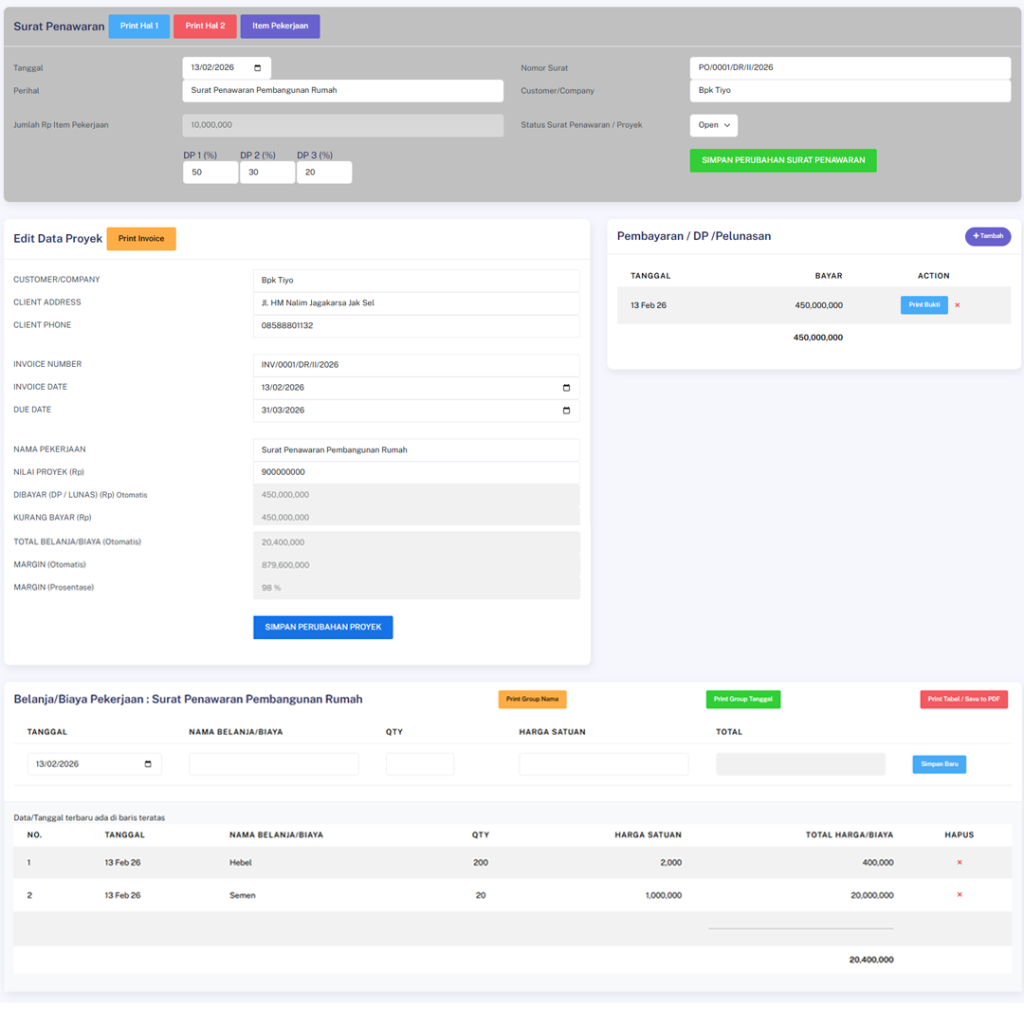This screenshot has width=1024, height=1024.
Task: Click Tambah to add a payment
Action: 987,236
